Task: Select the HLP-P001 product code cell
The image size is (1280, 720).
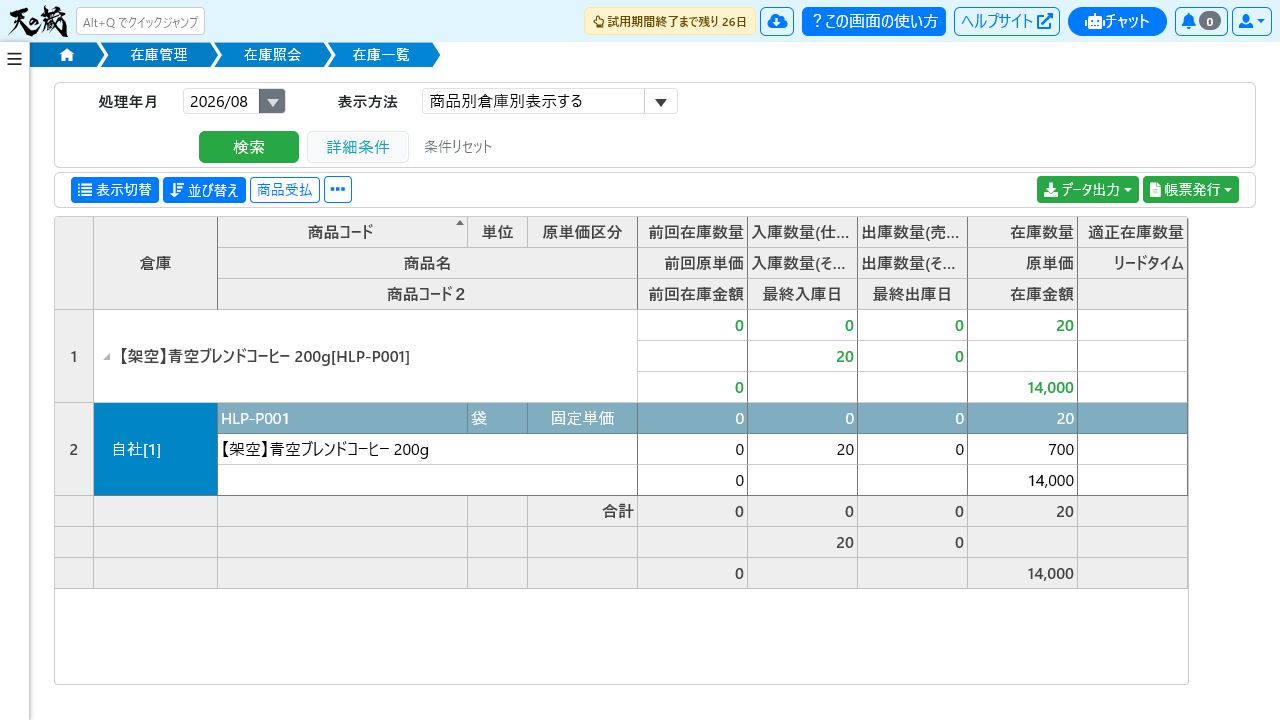Action: pos(342,418)
